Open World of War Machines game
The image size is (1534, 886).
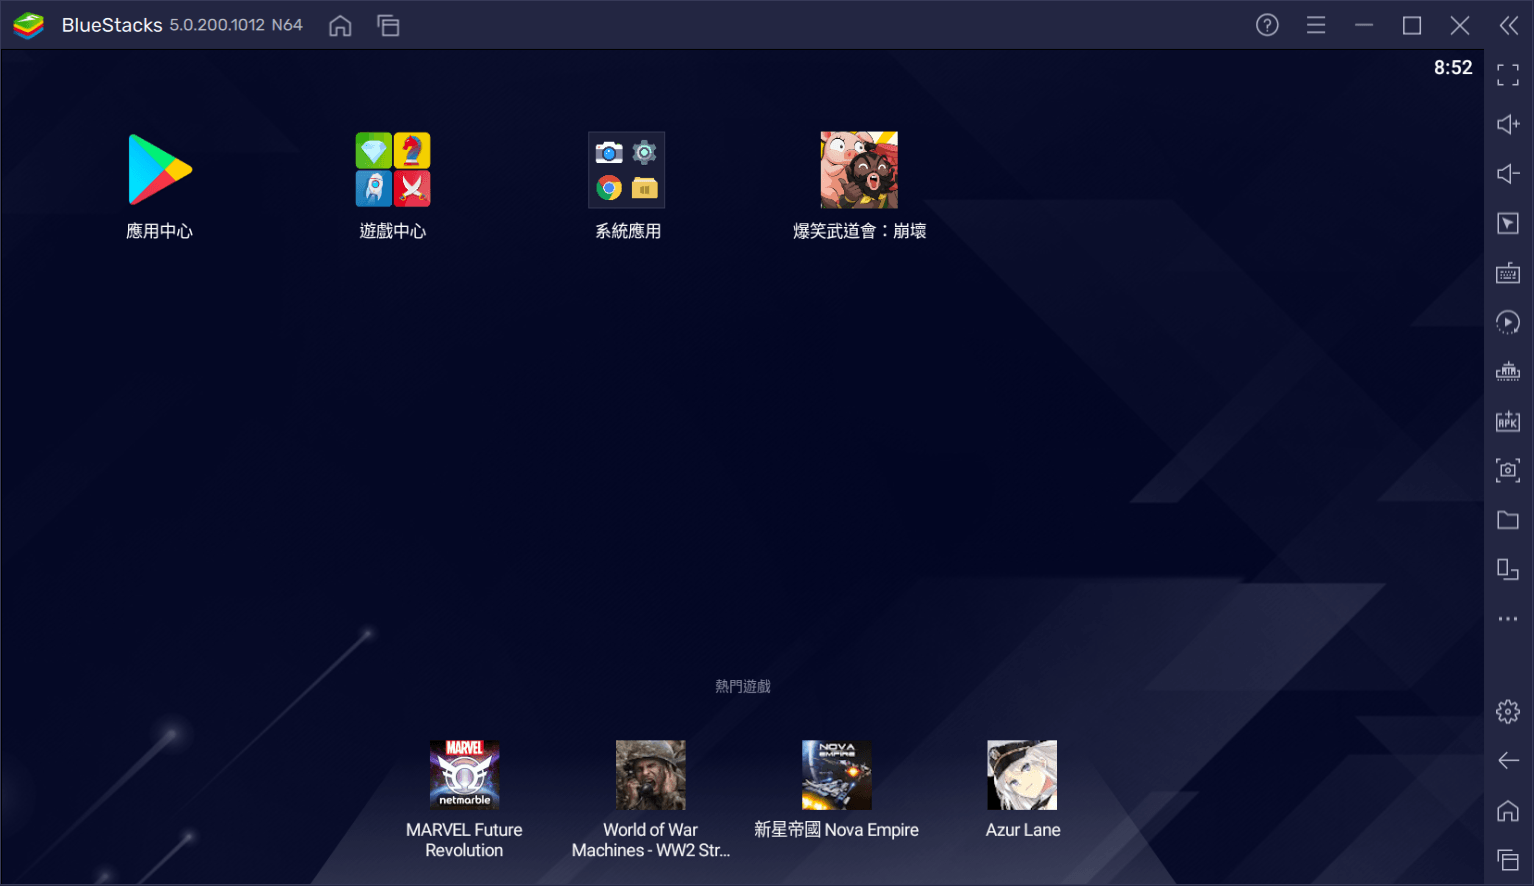(x=651, y=775)
